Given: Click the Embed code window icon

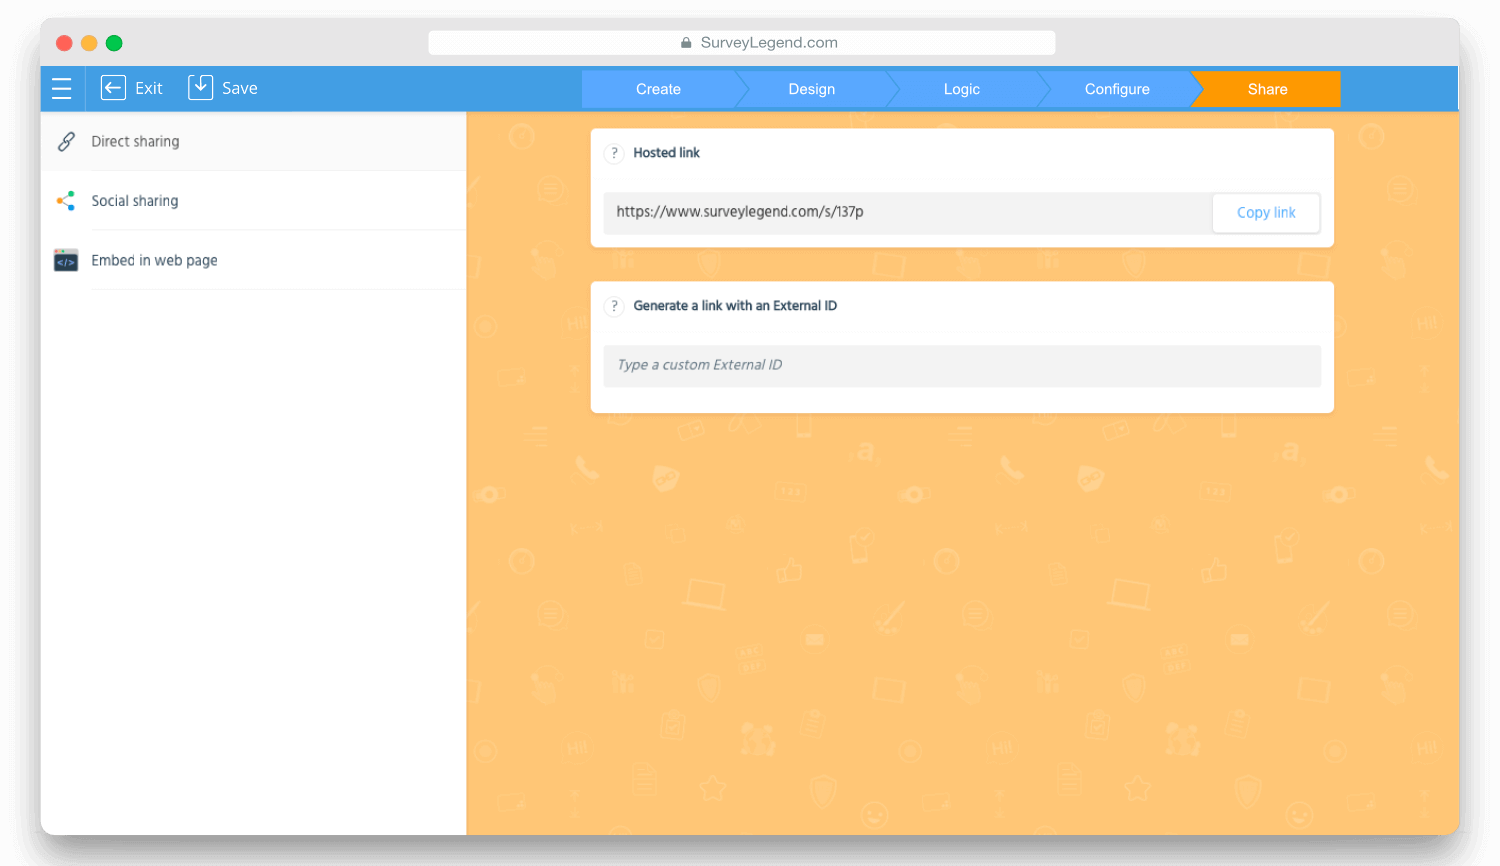Looking at the screenshot, I should pos(66,261).
